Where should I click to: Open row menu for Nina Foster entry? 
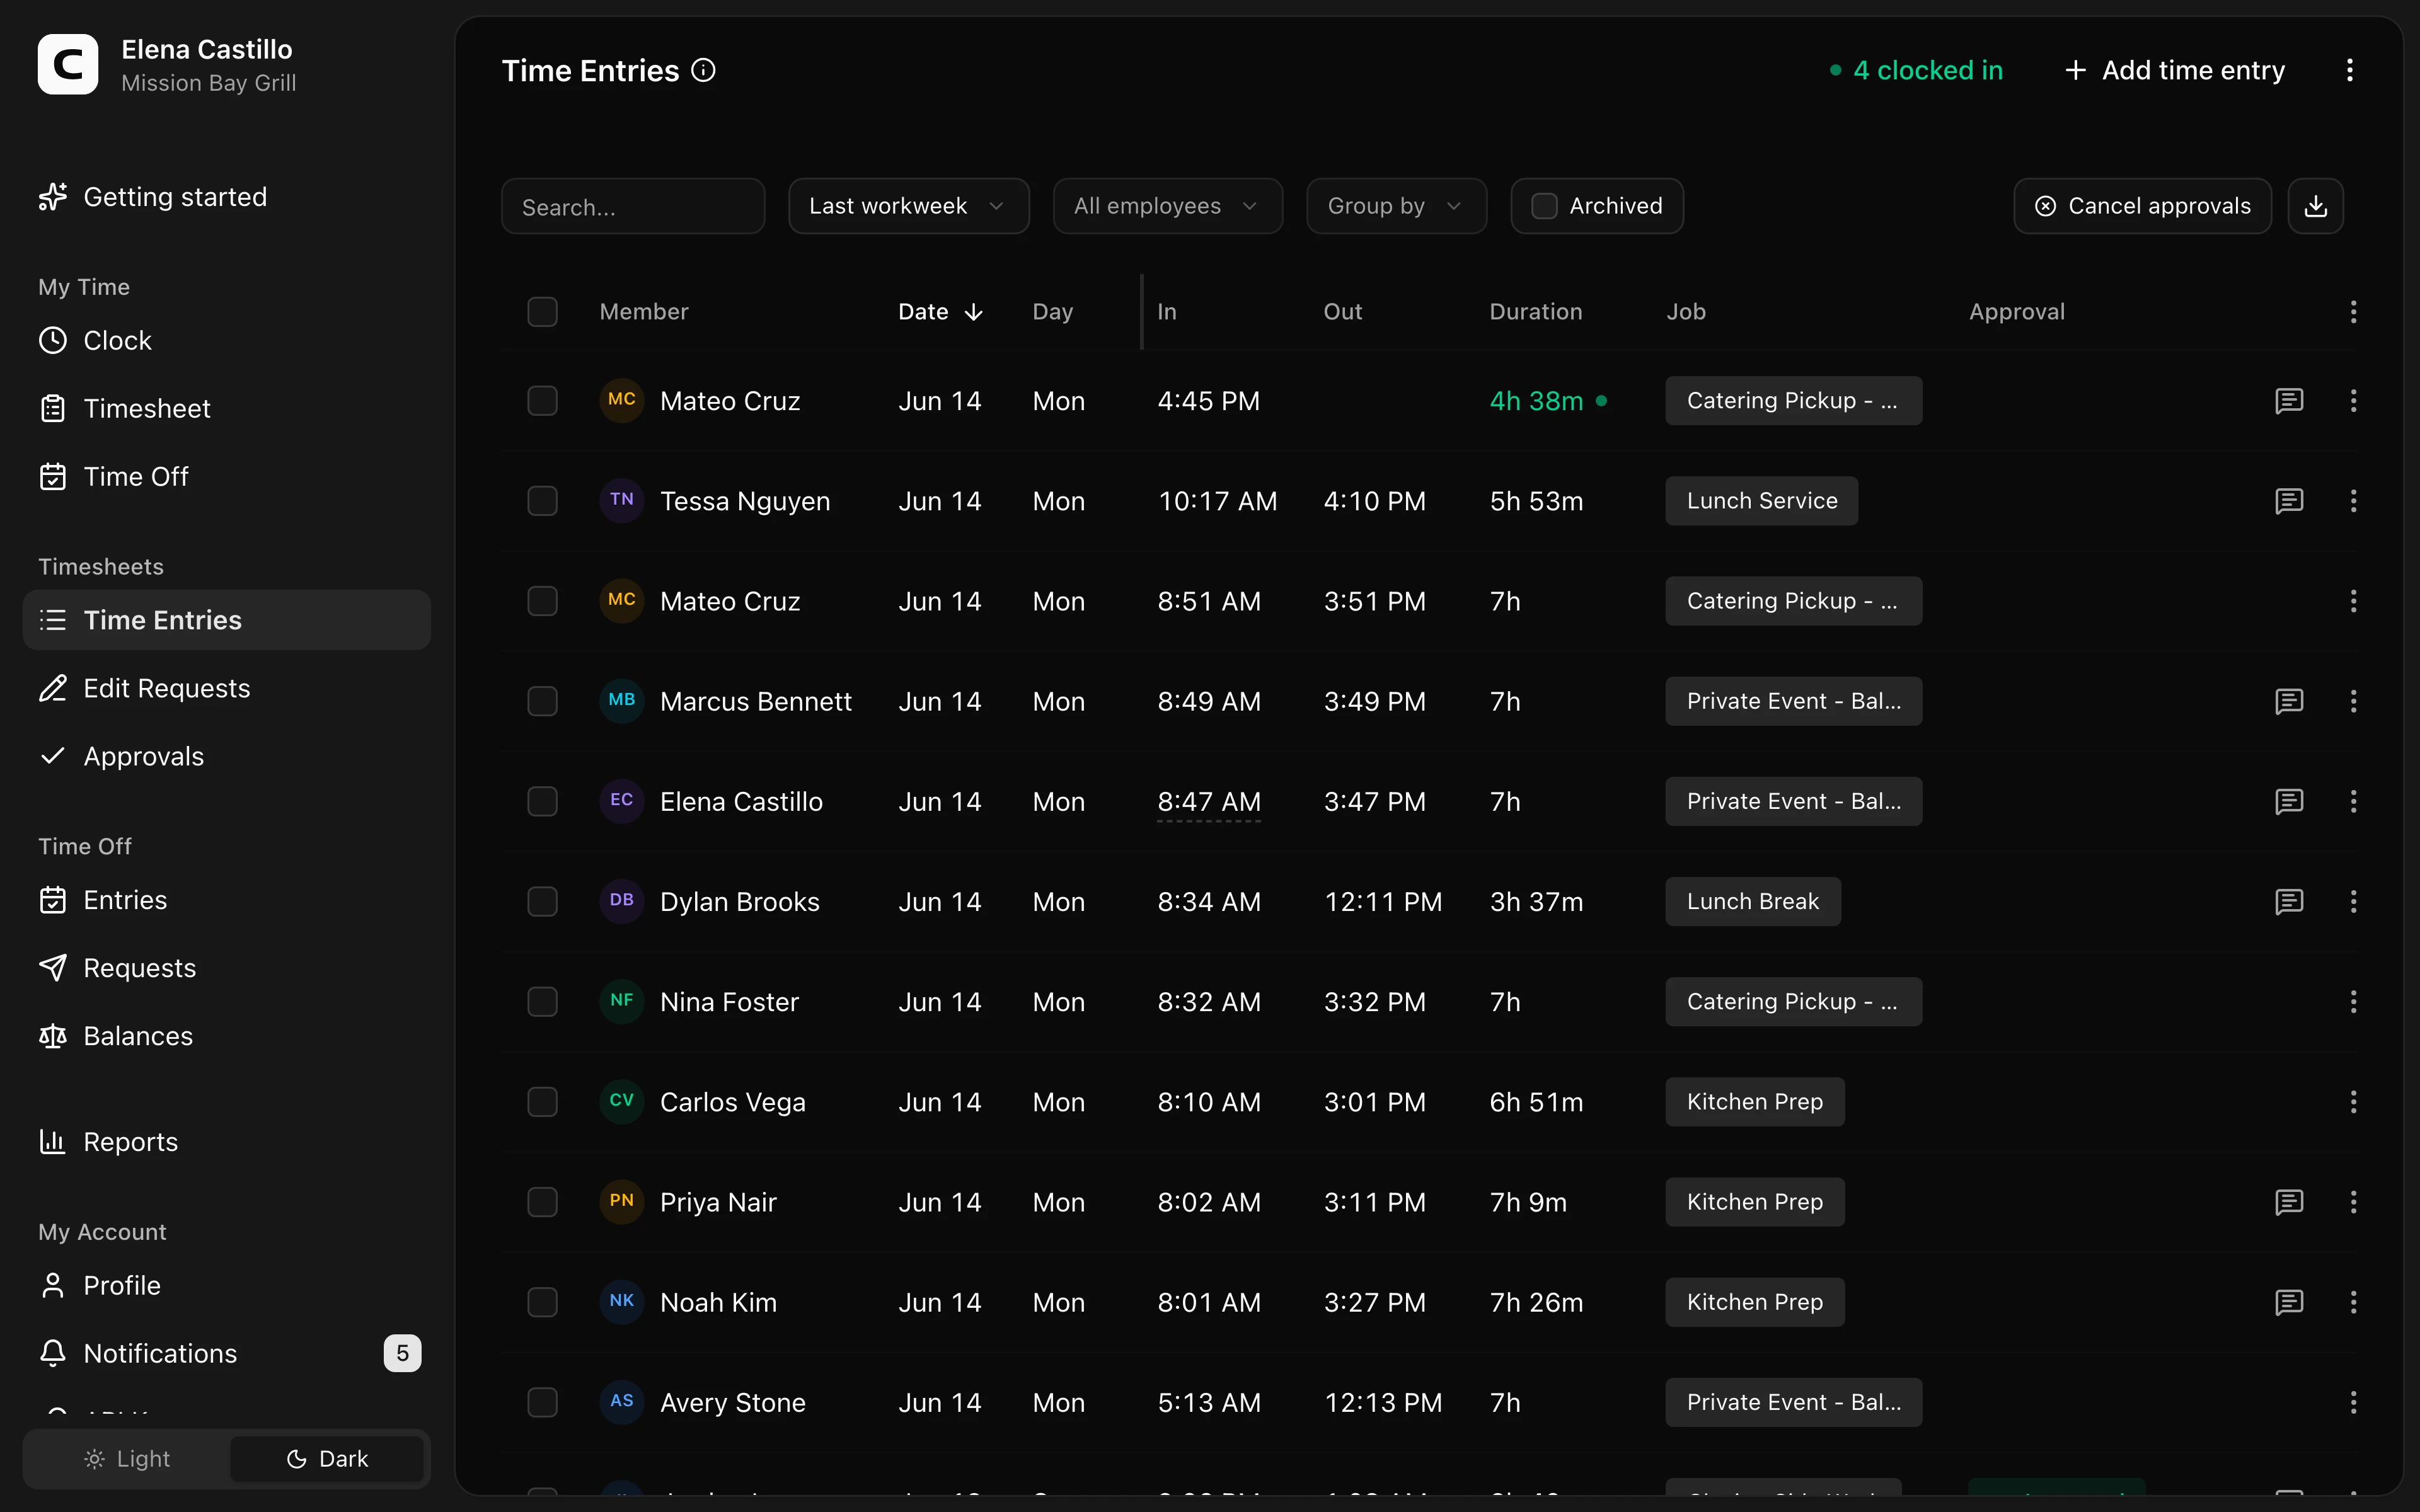click(2353, 1002)
